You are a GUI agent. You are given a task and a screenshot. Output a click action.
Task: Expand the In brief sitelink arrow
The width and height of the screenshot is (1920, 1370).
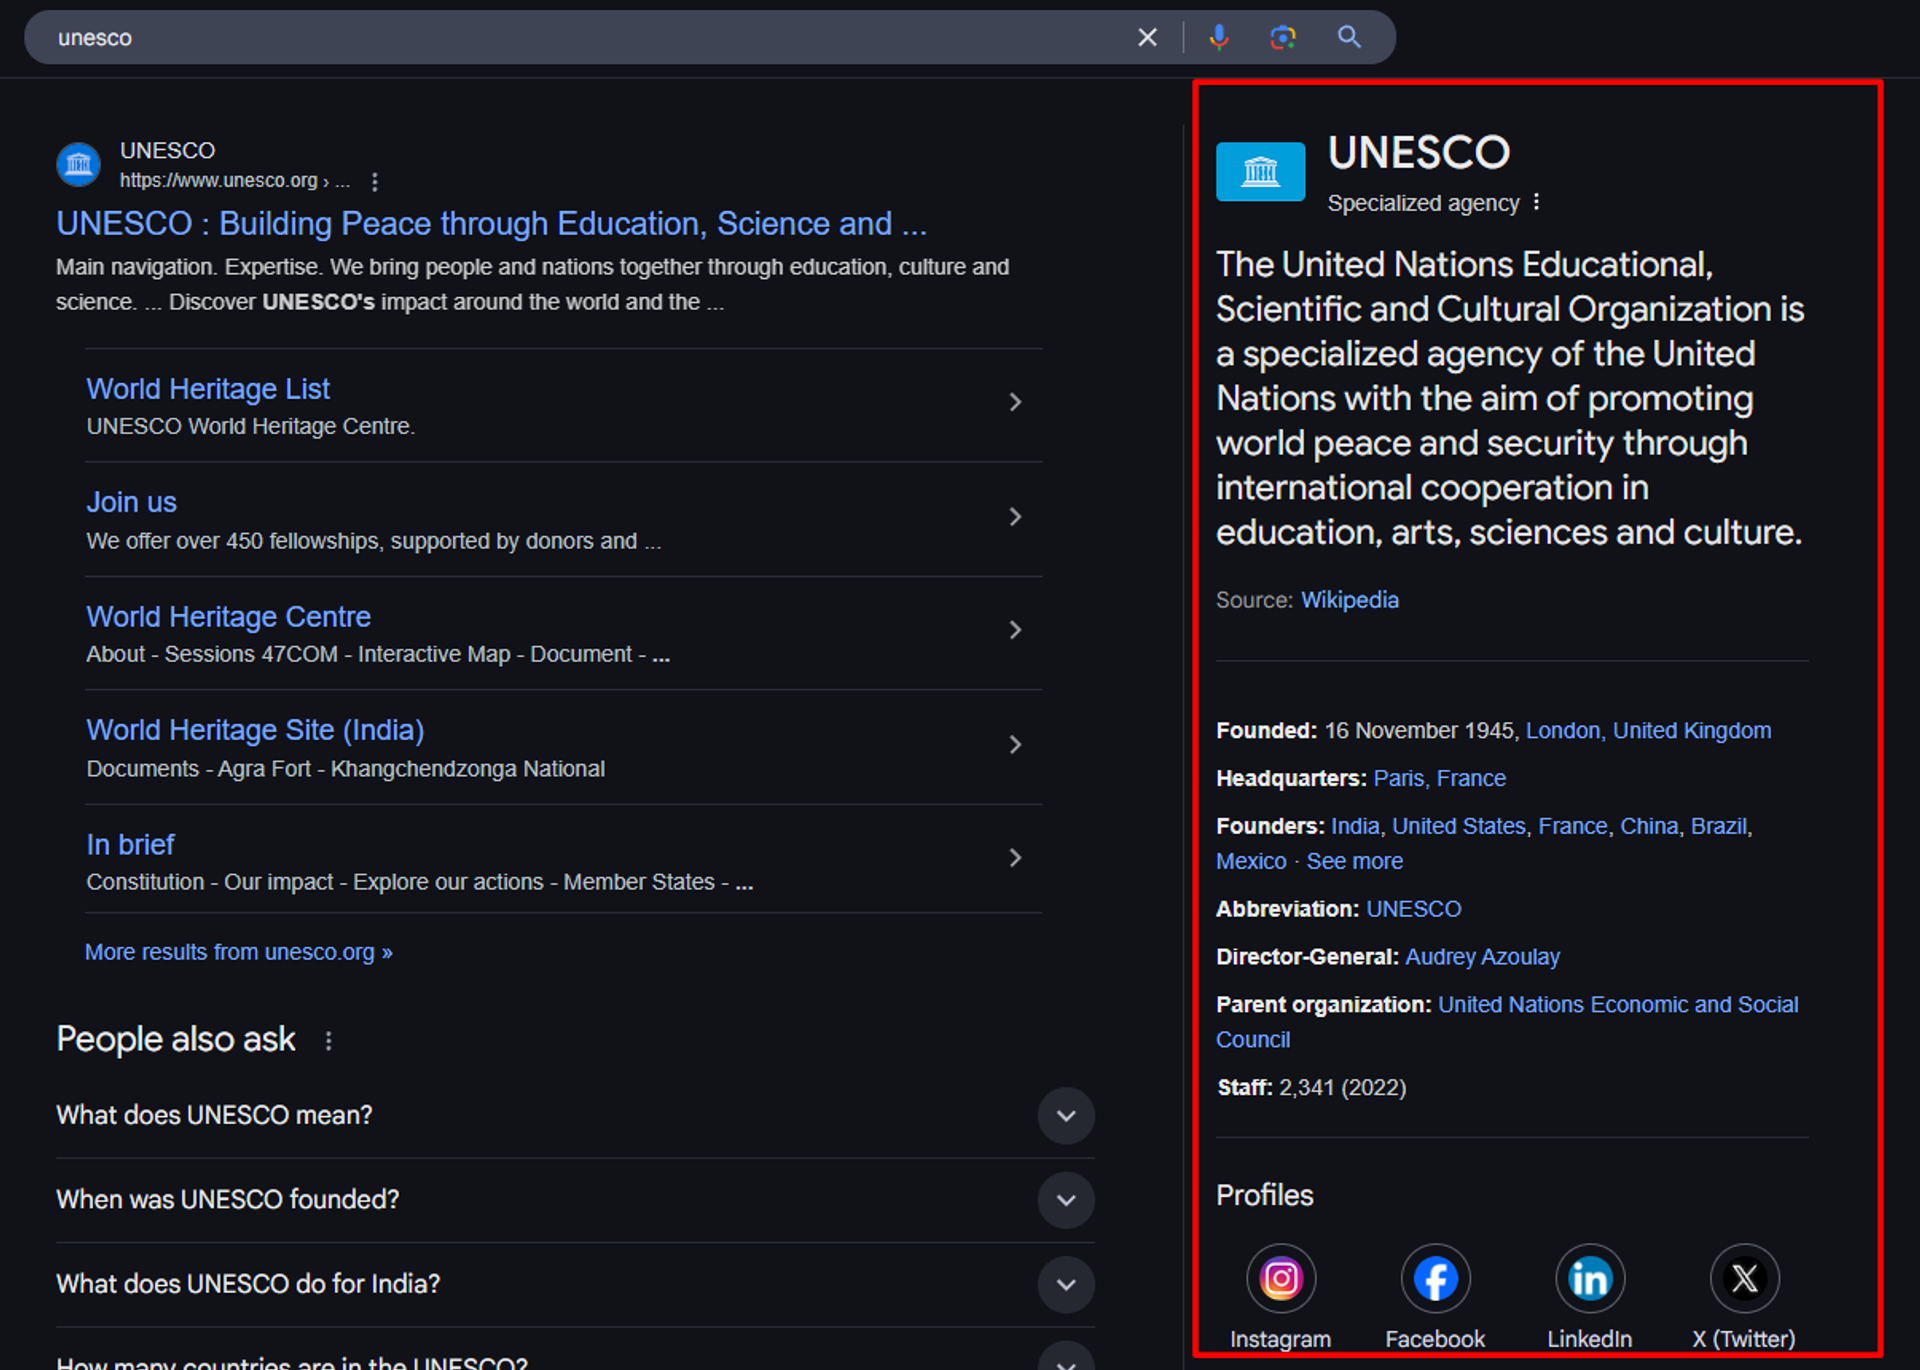(1015, 858)
